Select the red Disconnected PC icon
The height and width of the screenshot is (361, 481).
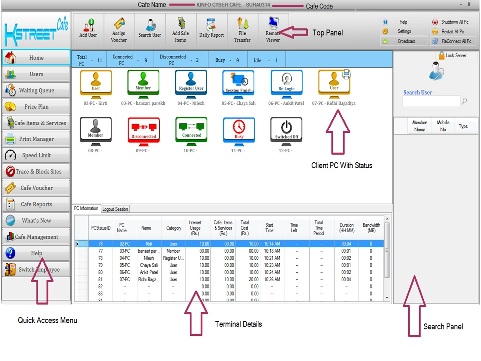tap(144, 132)
